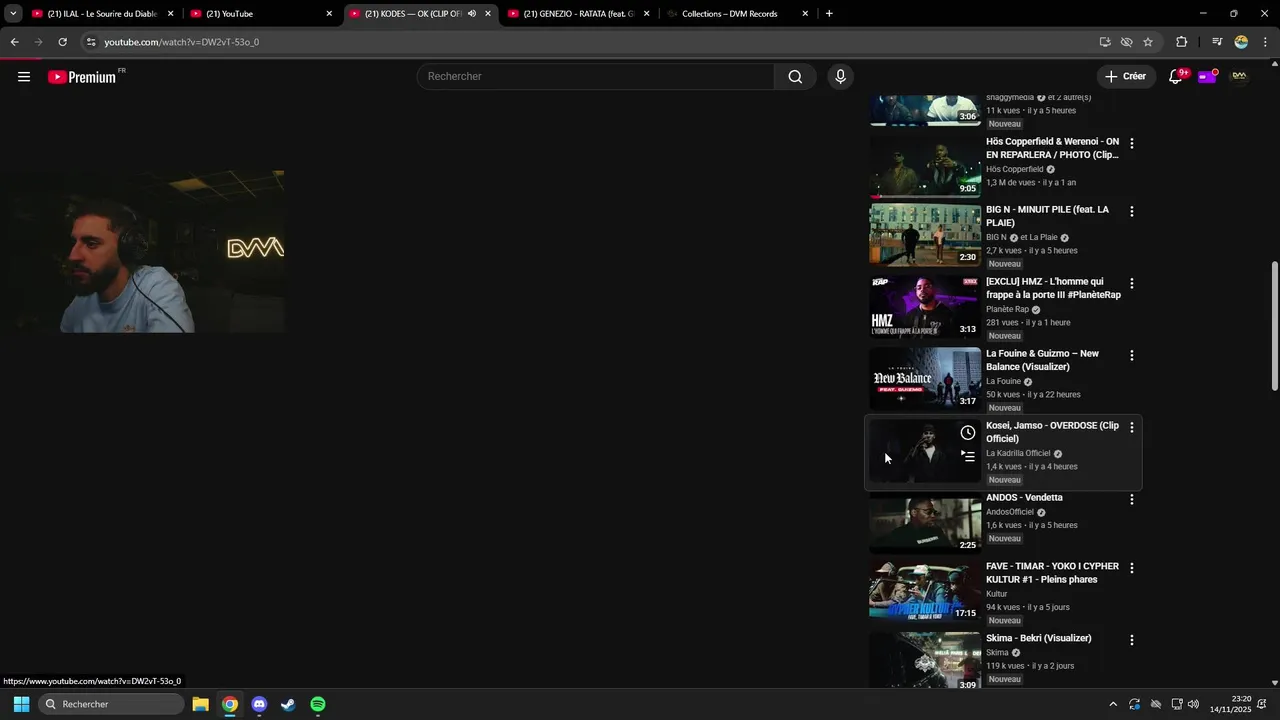
Task: Install app icon in address bar
Action: pyautogui.click(x=1105, y=42)
